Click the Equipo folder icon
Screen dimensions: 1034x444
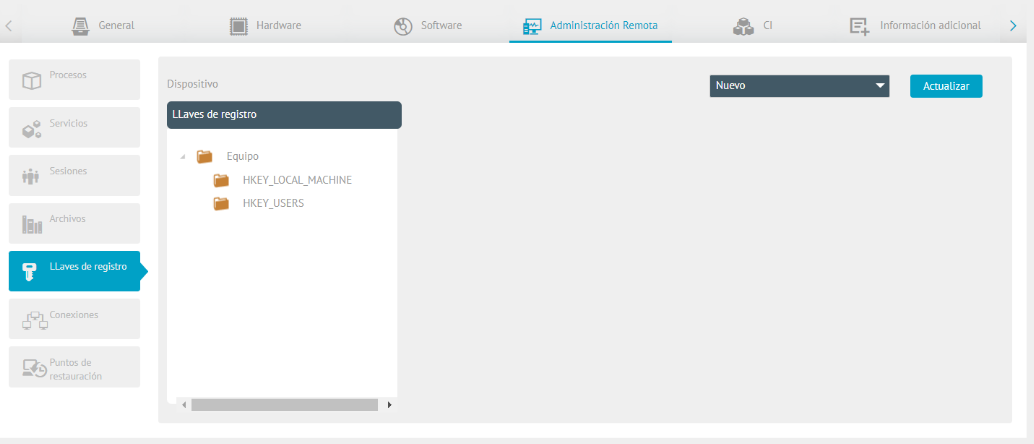click(x=205, y=156)
